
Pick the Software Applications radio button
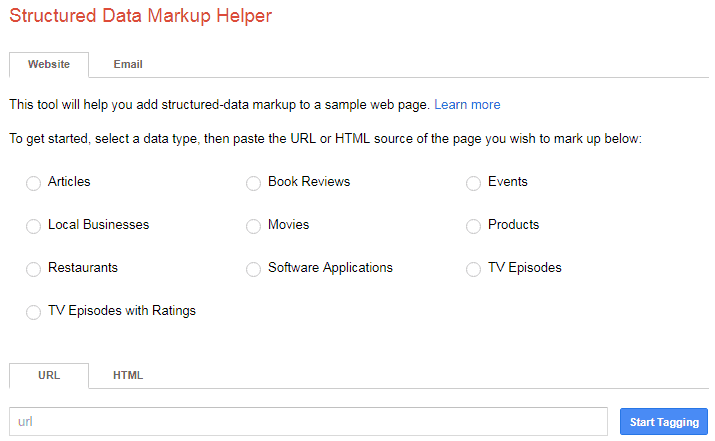(x=254, y=269)
